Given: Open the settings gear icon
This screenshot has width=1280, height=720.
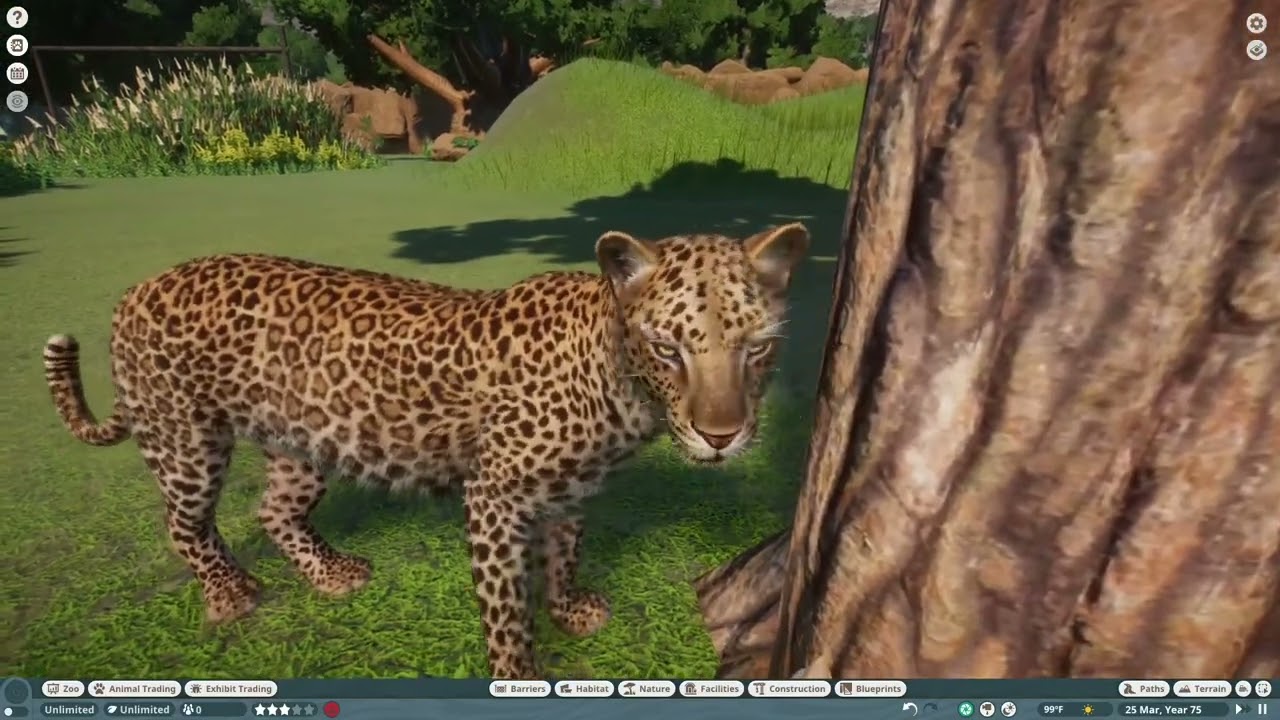Looking at the screenshot, I should [1257, 23].
